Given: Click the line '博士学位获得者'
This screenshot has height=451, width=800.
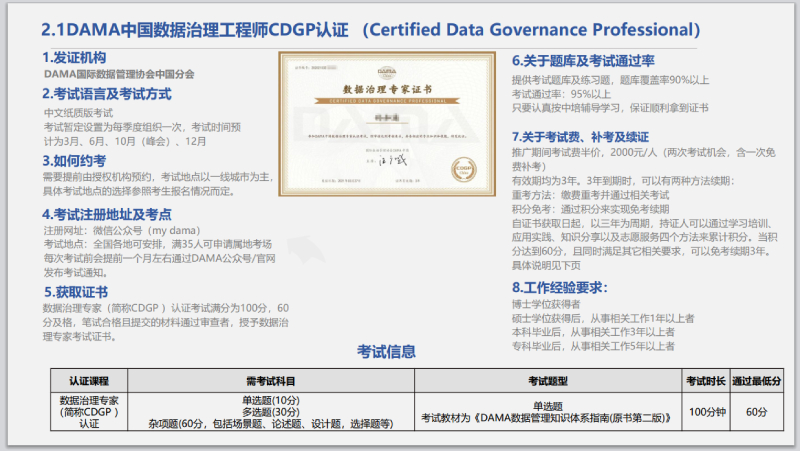Looking at the screenshot, I should point(546,305).
